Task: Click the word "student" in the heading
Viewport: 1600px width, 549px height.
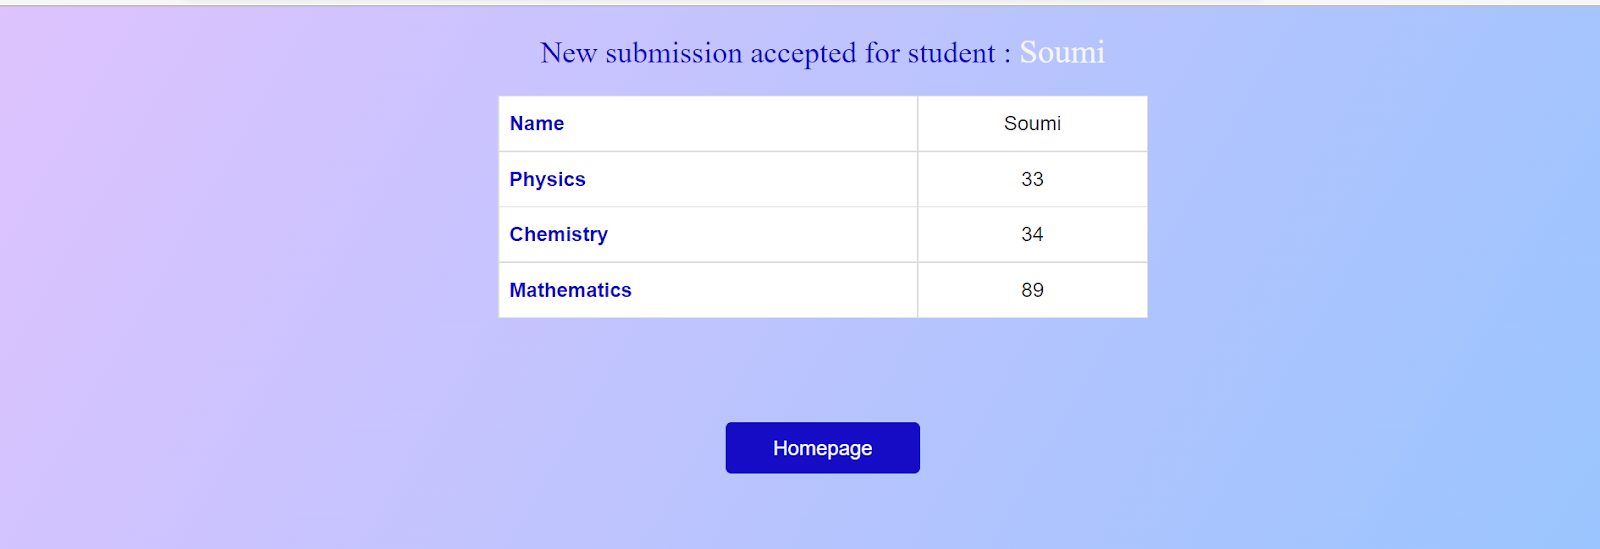Action: [951, 53]
